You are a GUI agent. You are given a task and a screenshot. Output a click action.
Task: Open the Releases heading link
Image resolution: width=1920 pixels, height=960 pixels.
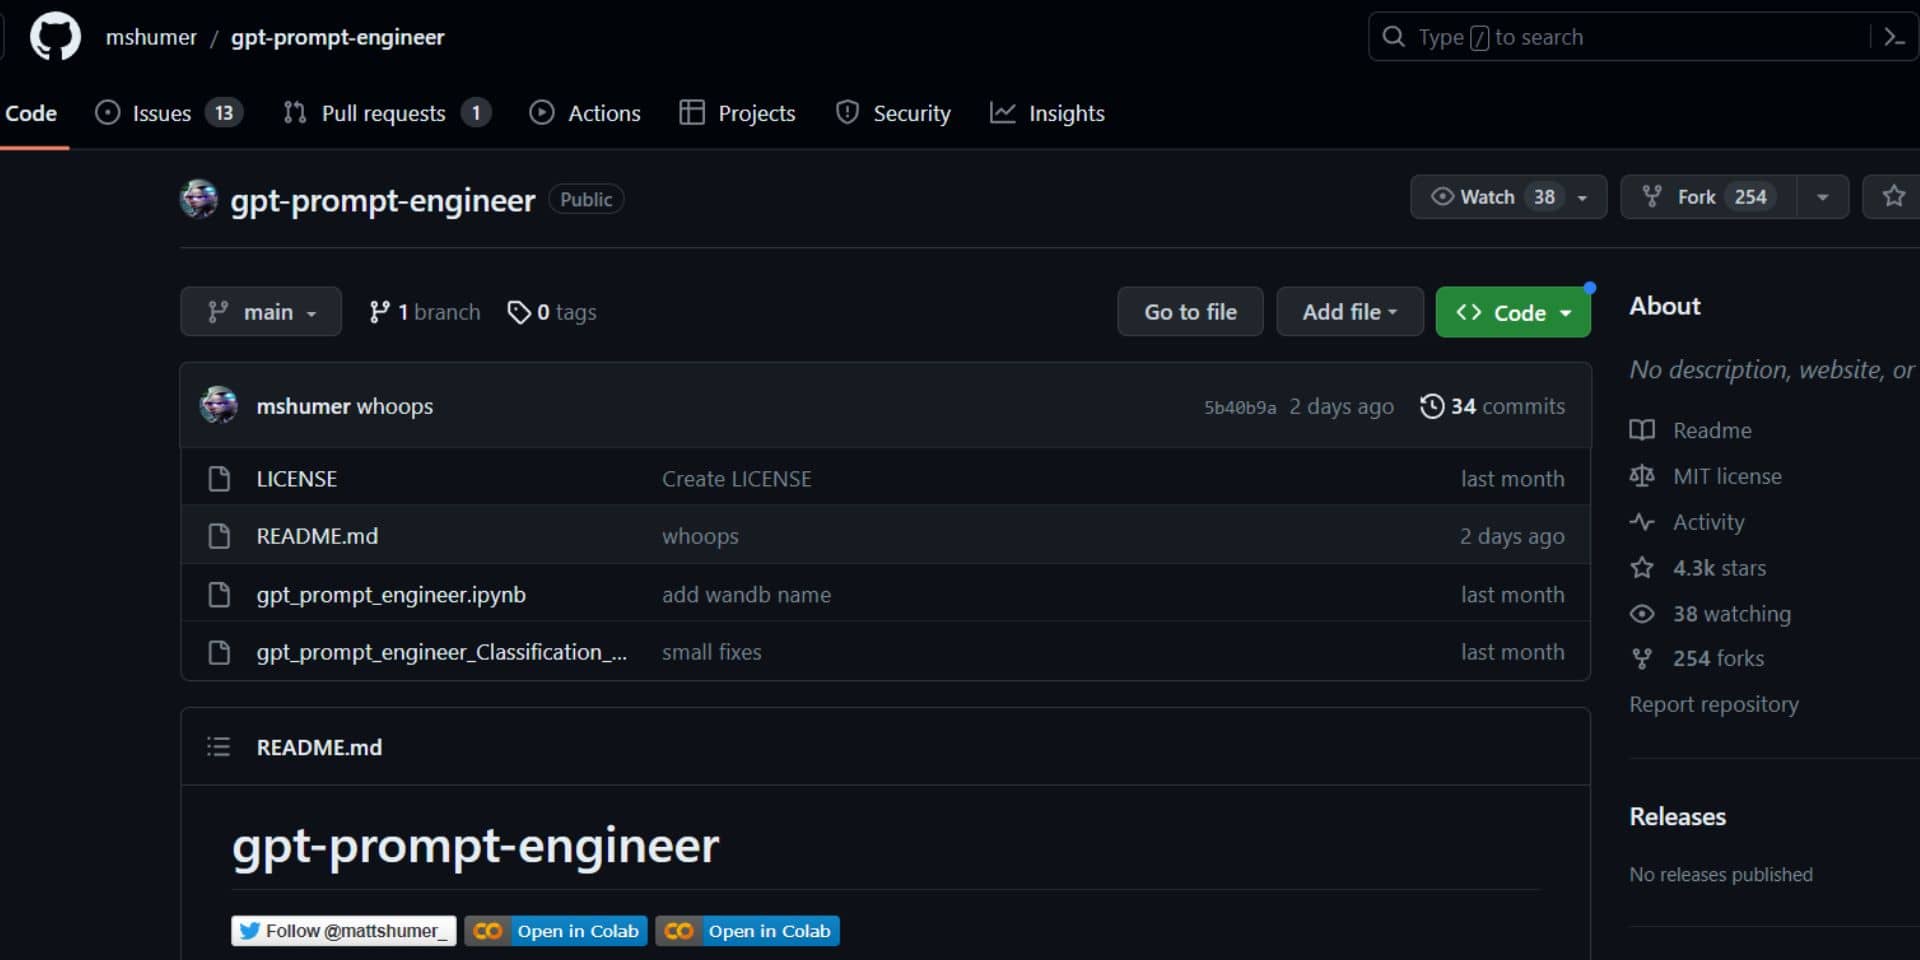[x=1678, y=816]
